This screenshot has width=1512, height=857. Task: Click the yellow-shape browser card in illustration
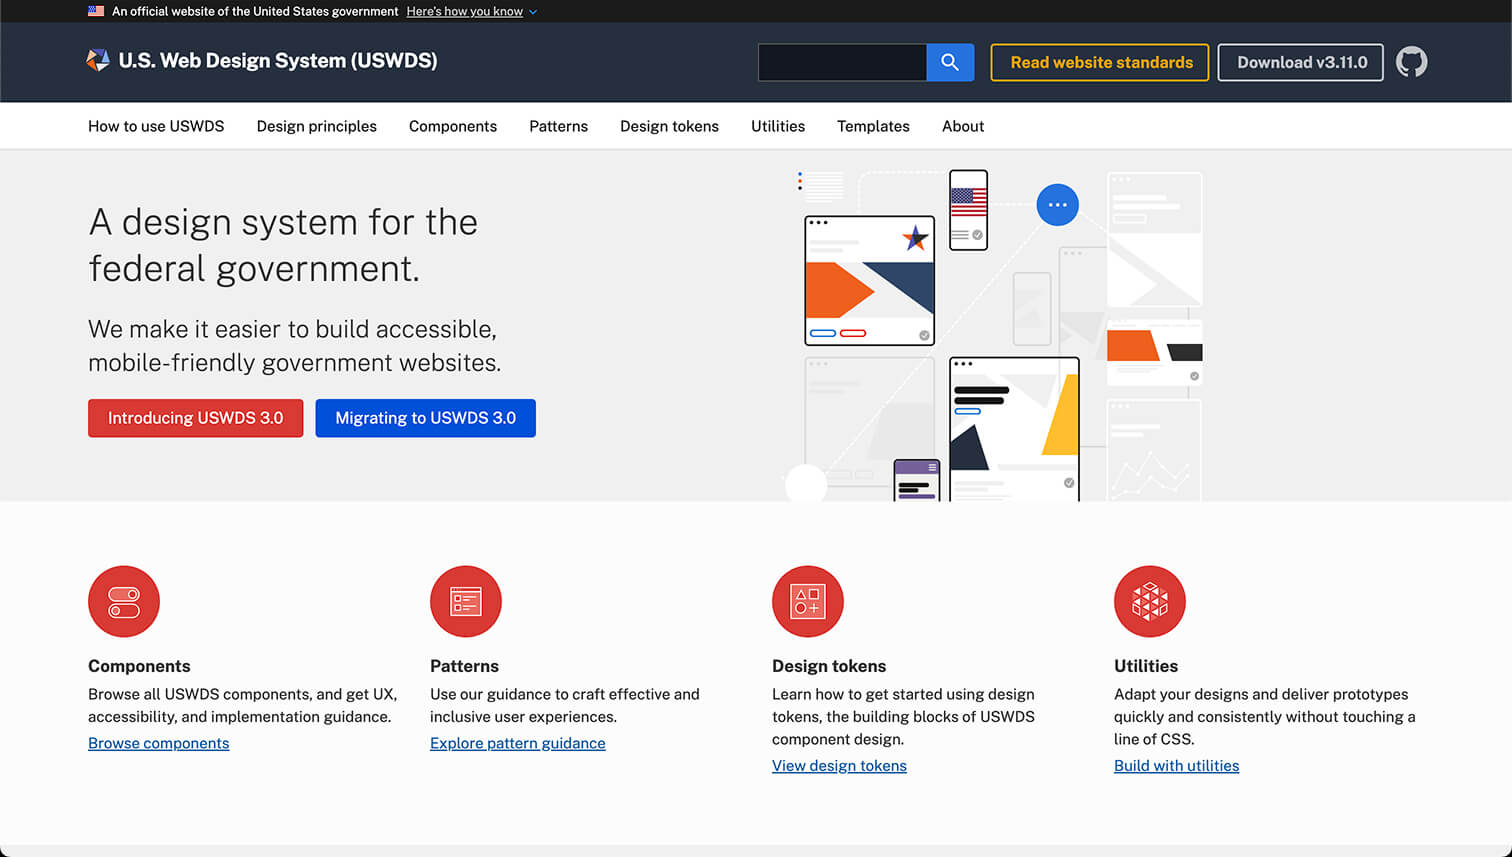tap(1014, 429)
